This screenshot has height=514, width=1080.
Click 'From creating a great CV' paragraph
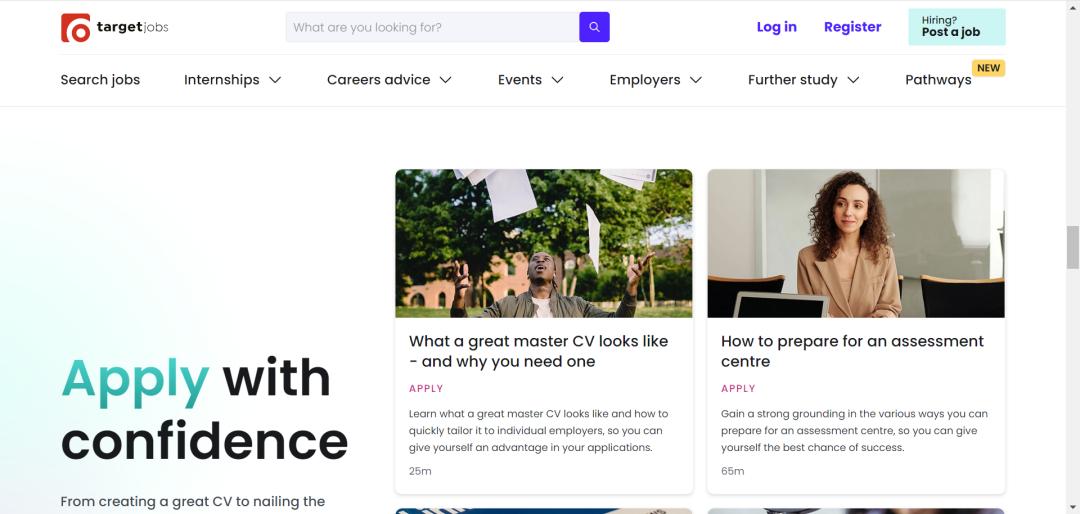193,502
